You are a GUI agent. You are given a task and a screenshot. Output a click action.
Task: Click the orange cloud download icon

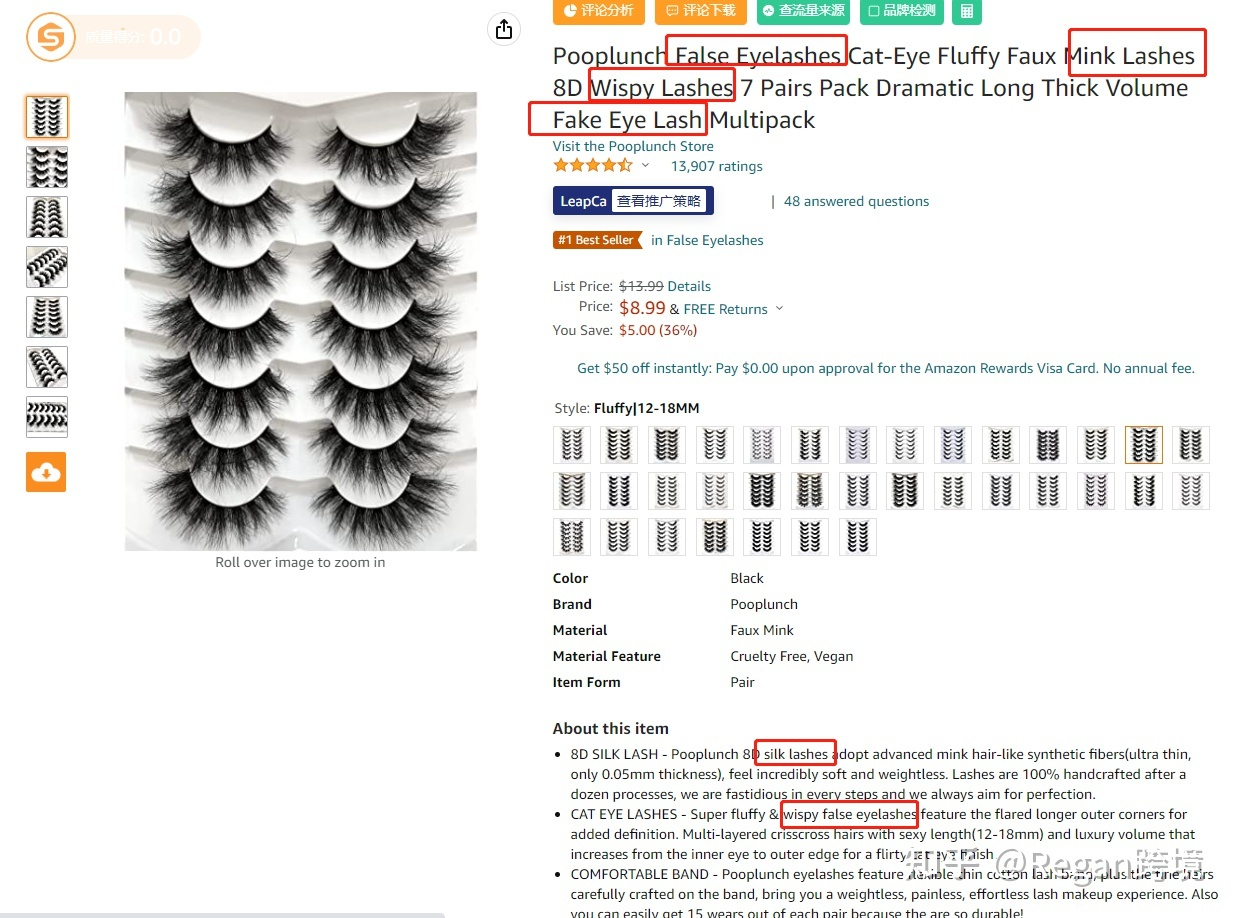46,472
